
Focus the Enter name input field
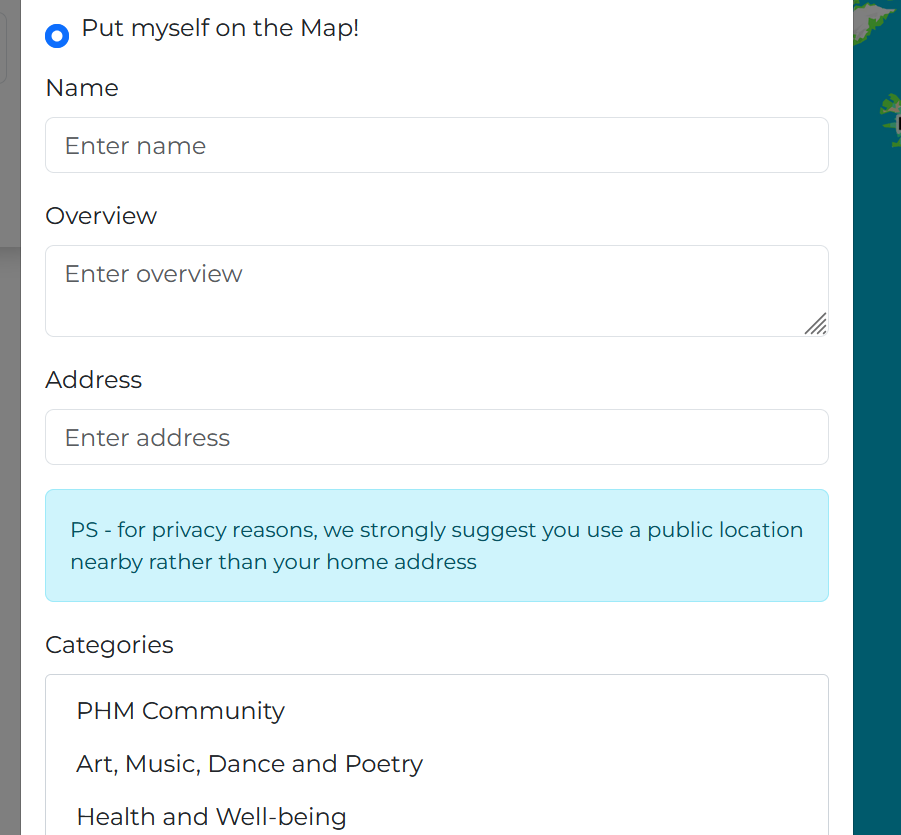[x=437, y=145]
